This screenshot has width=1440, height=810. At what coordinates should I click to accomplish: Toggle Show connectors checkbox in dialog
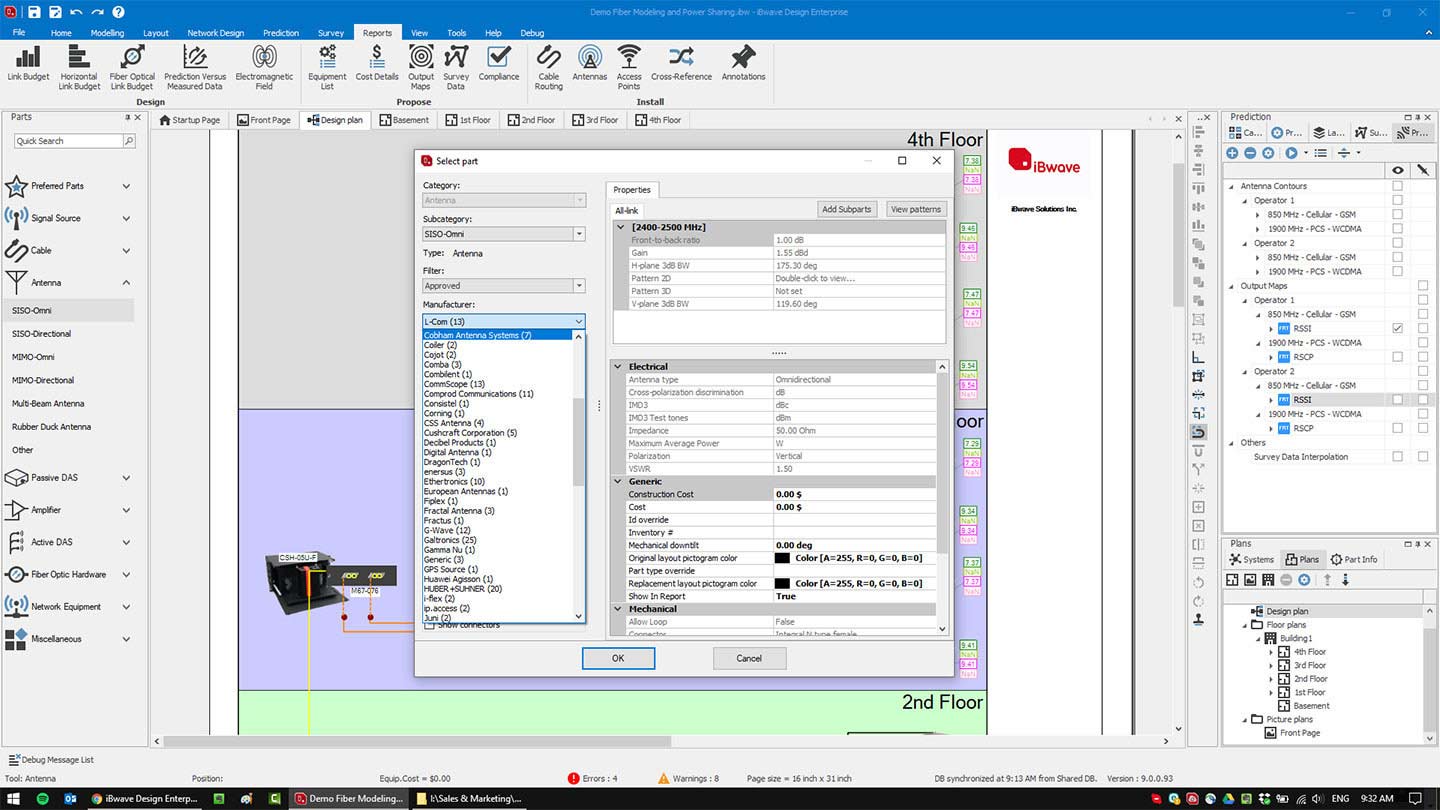point(430,625)
